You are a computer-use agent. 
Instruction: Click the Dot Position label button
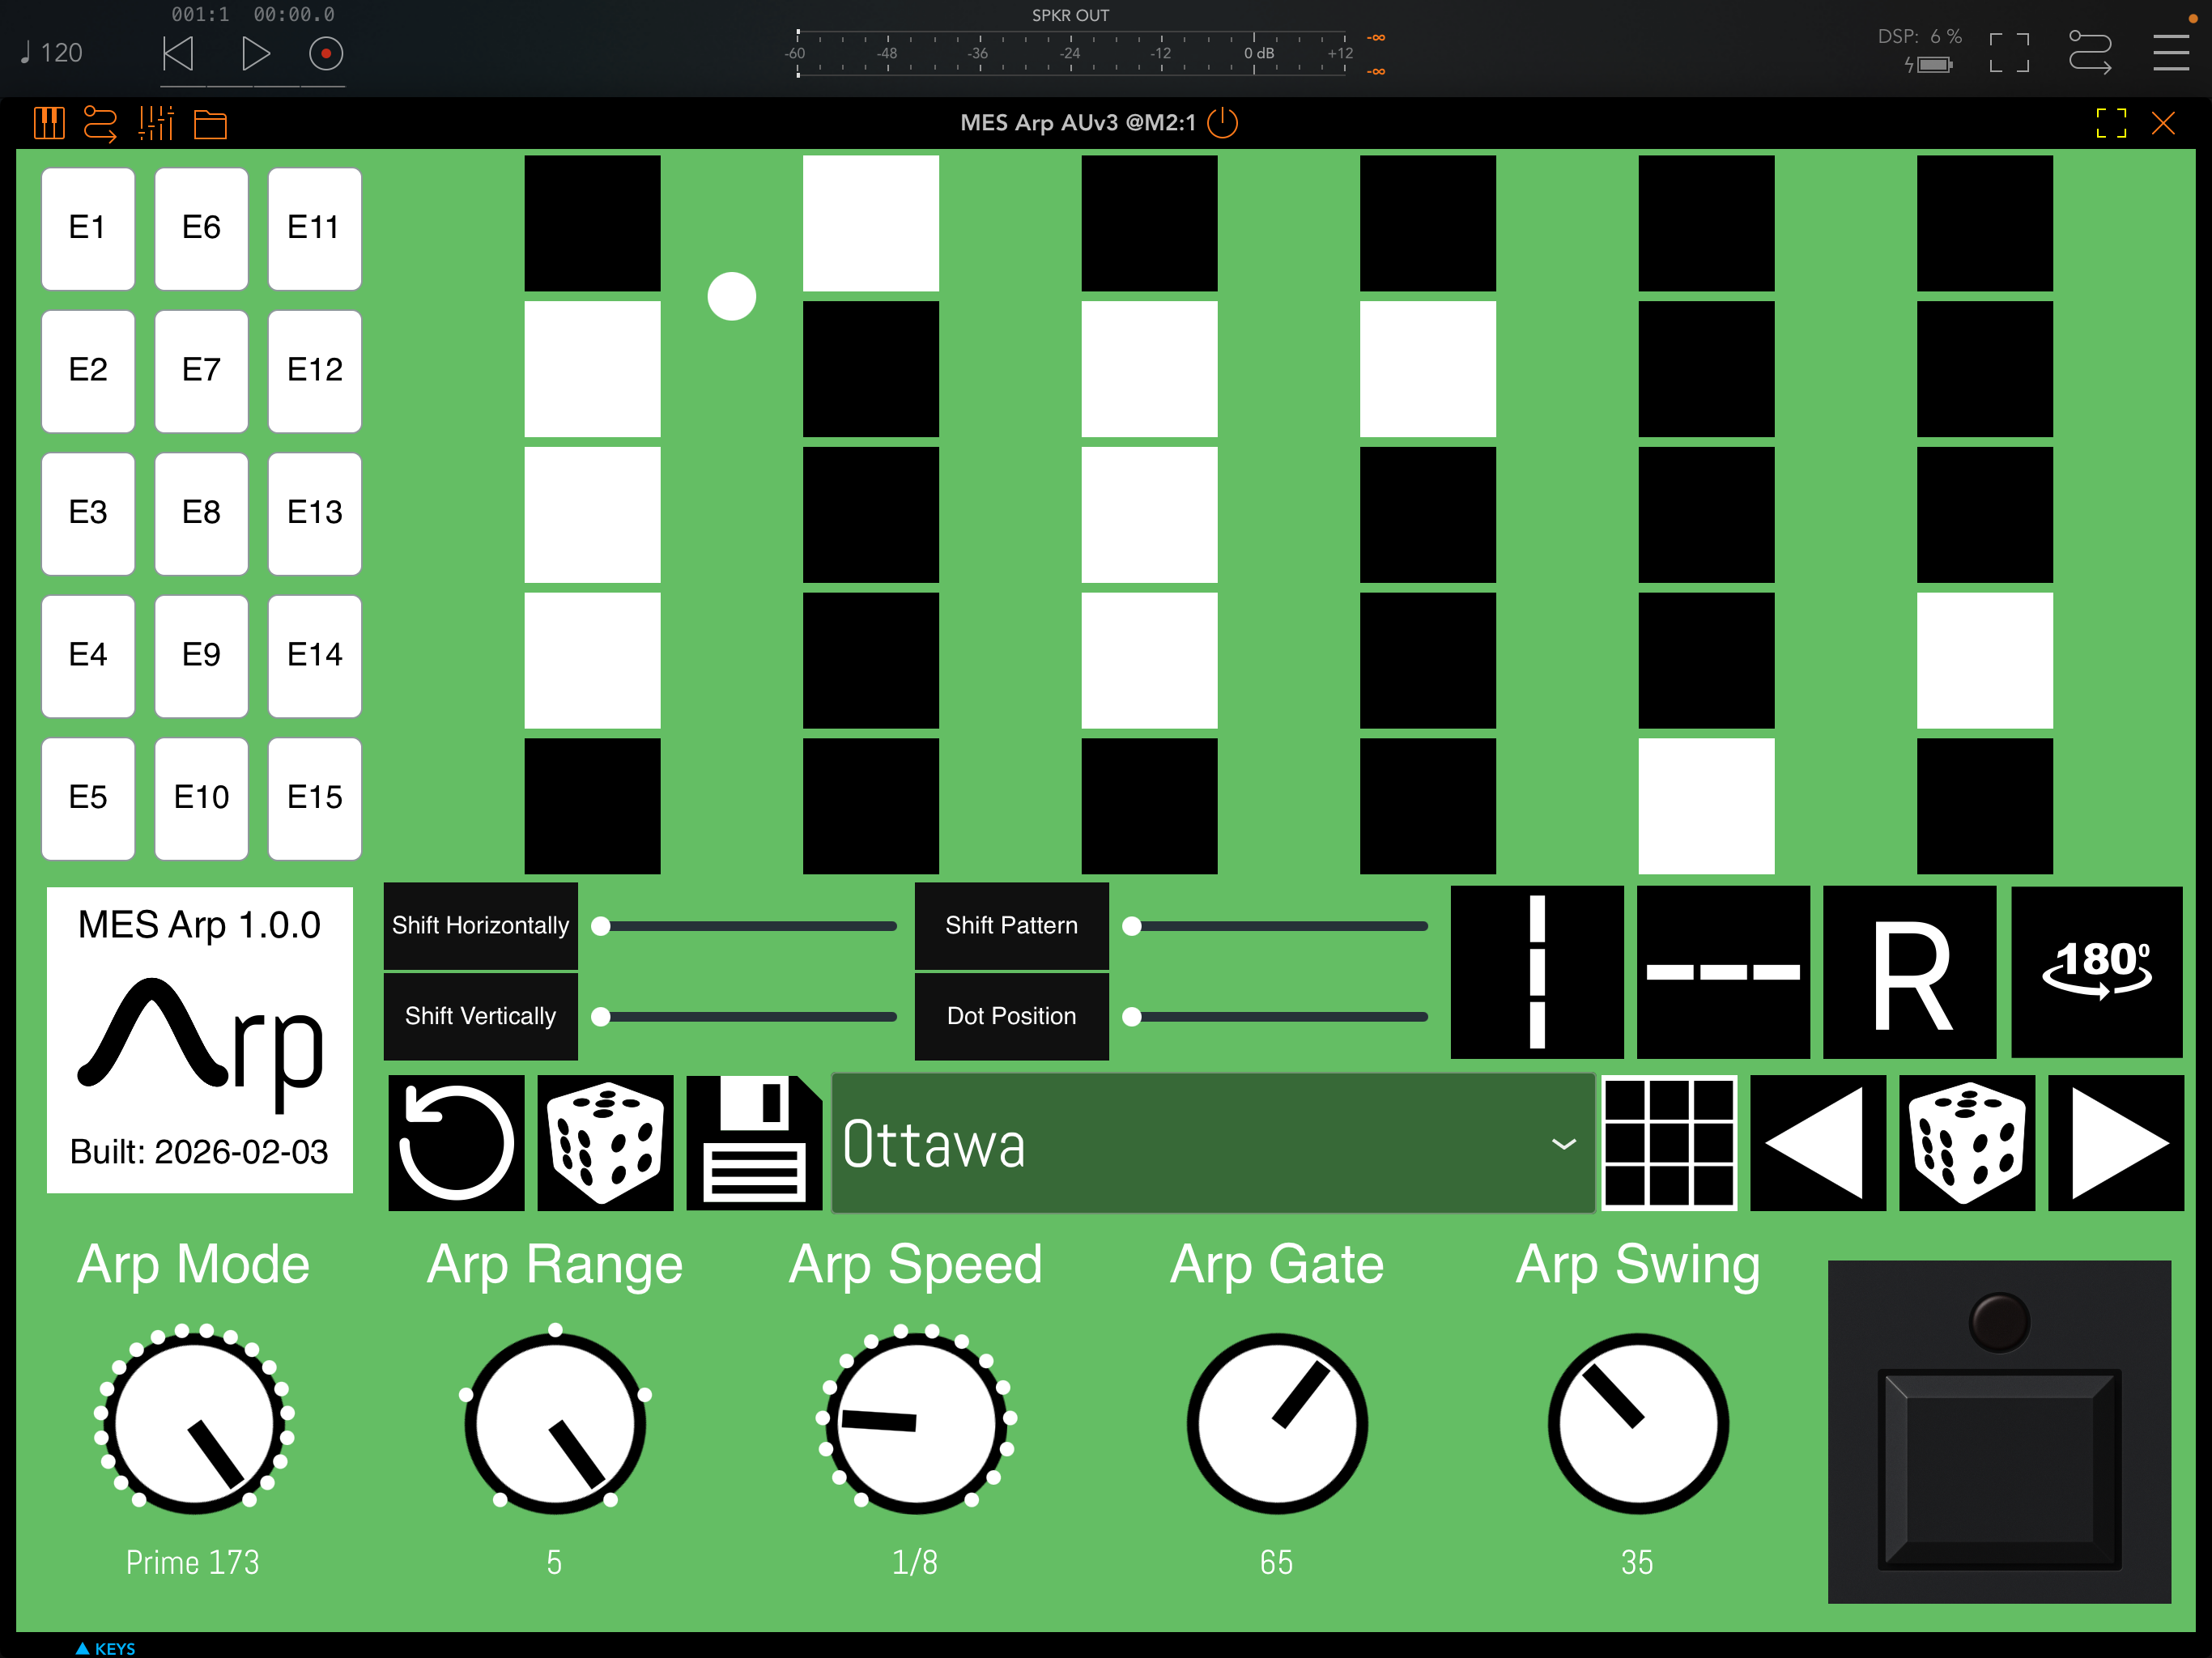click(1012, 1016)
